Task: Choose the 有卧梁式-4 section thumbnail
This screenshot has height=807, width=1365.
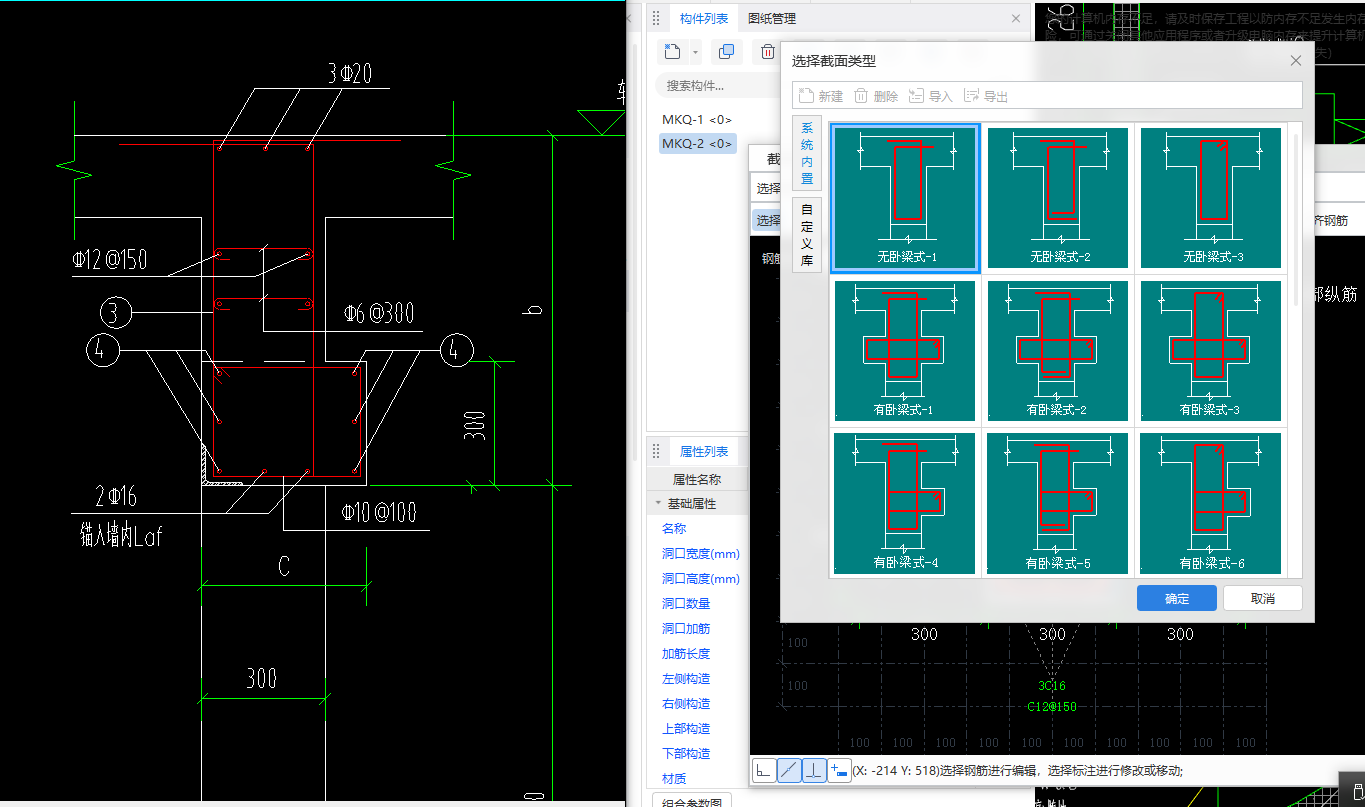Action: [905, 503]
